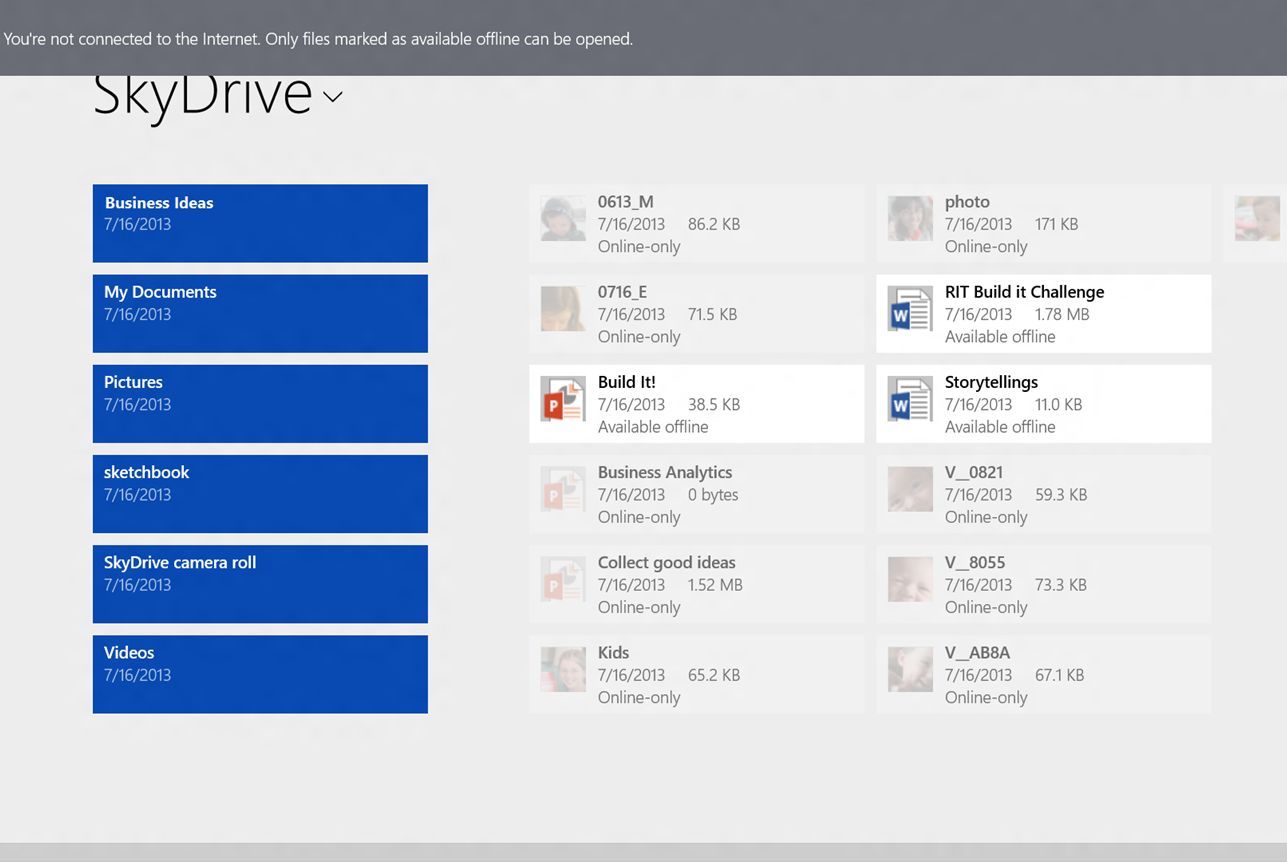This screenshot has height=862, width=1287.
Task: Click the Word icon of RIT Build it Challenge
Action: pos(910,308)
